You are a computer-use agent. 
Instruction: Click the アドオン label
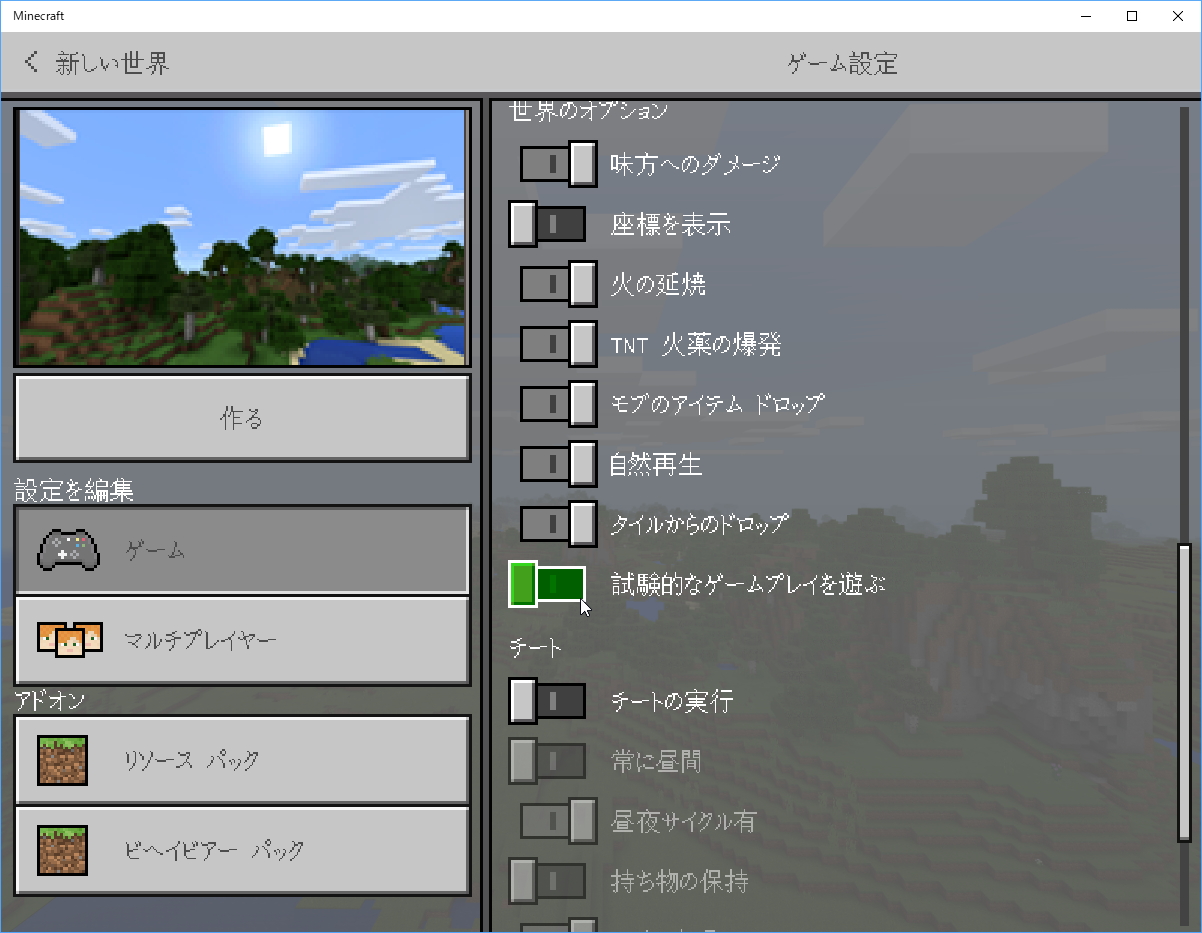pos(50,700)
